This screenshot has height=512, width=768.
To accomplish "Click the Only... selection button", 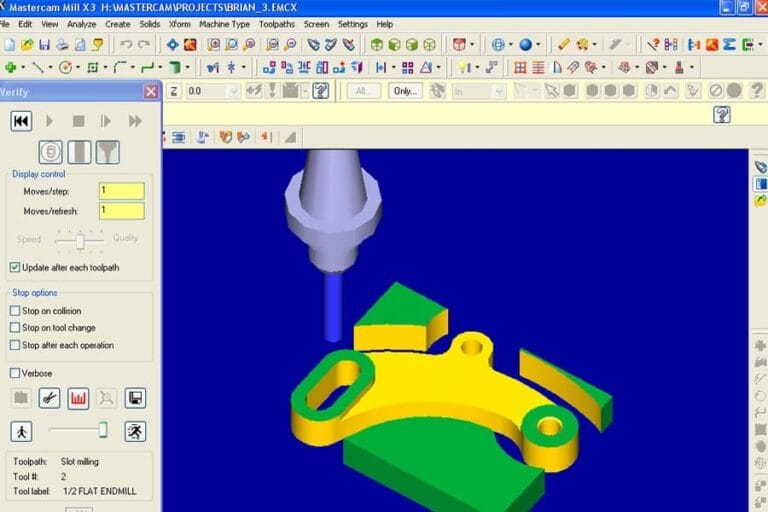I will pos(404,91).
